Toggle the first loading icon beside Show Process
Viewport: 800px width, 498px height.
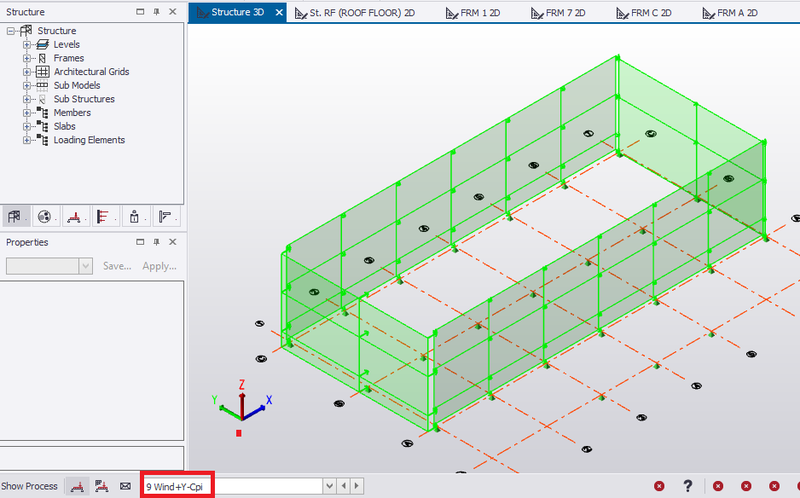pyautogui.click(x=78, y=486)
